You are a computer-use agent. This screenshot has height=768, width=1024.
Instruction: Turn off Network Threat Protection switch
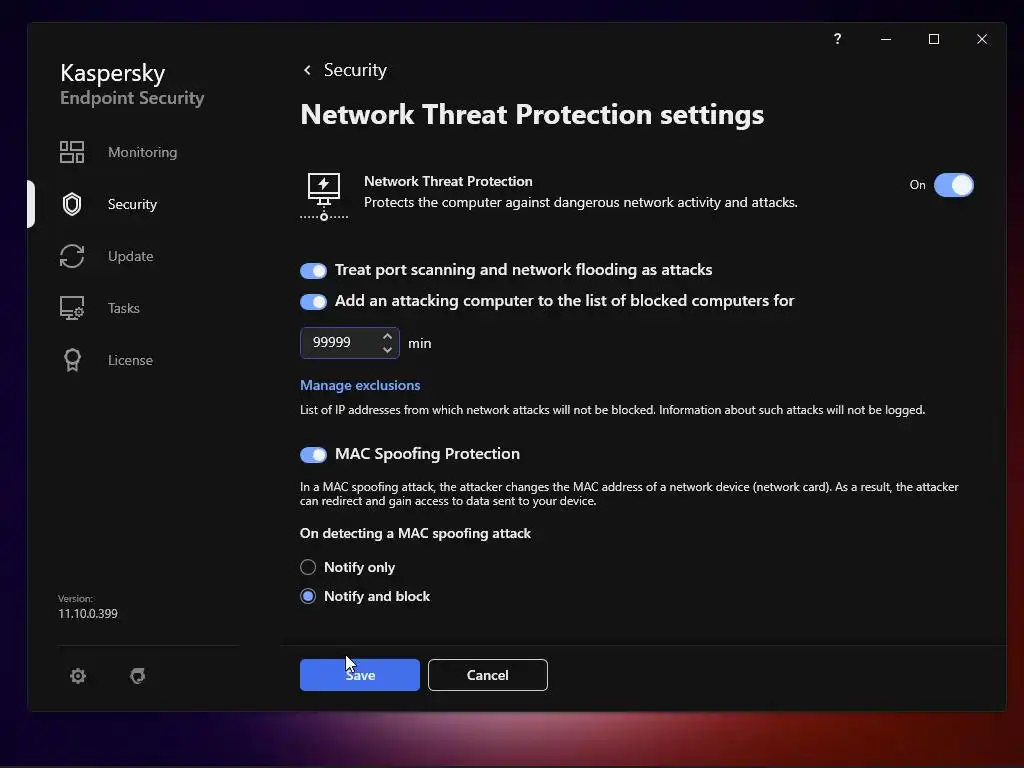point(953,185)
